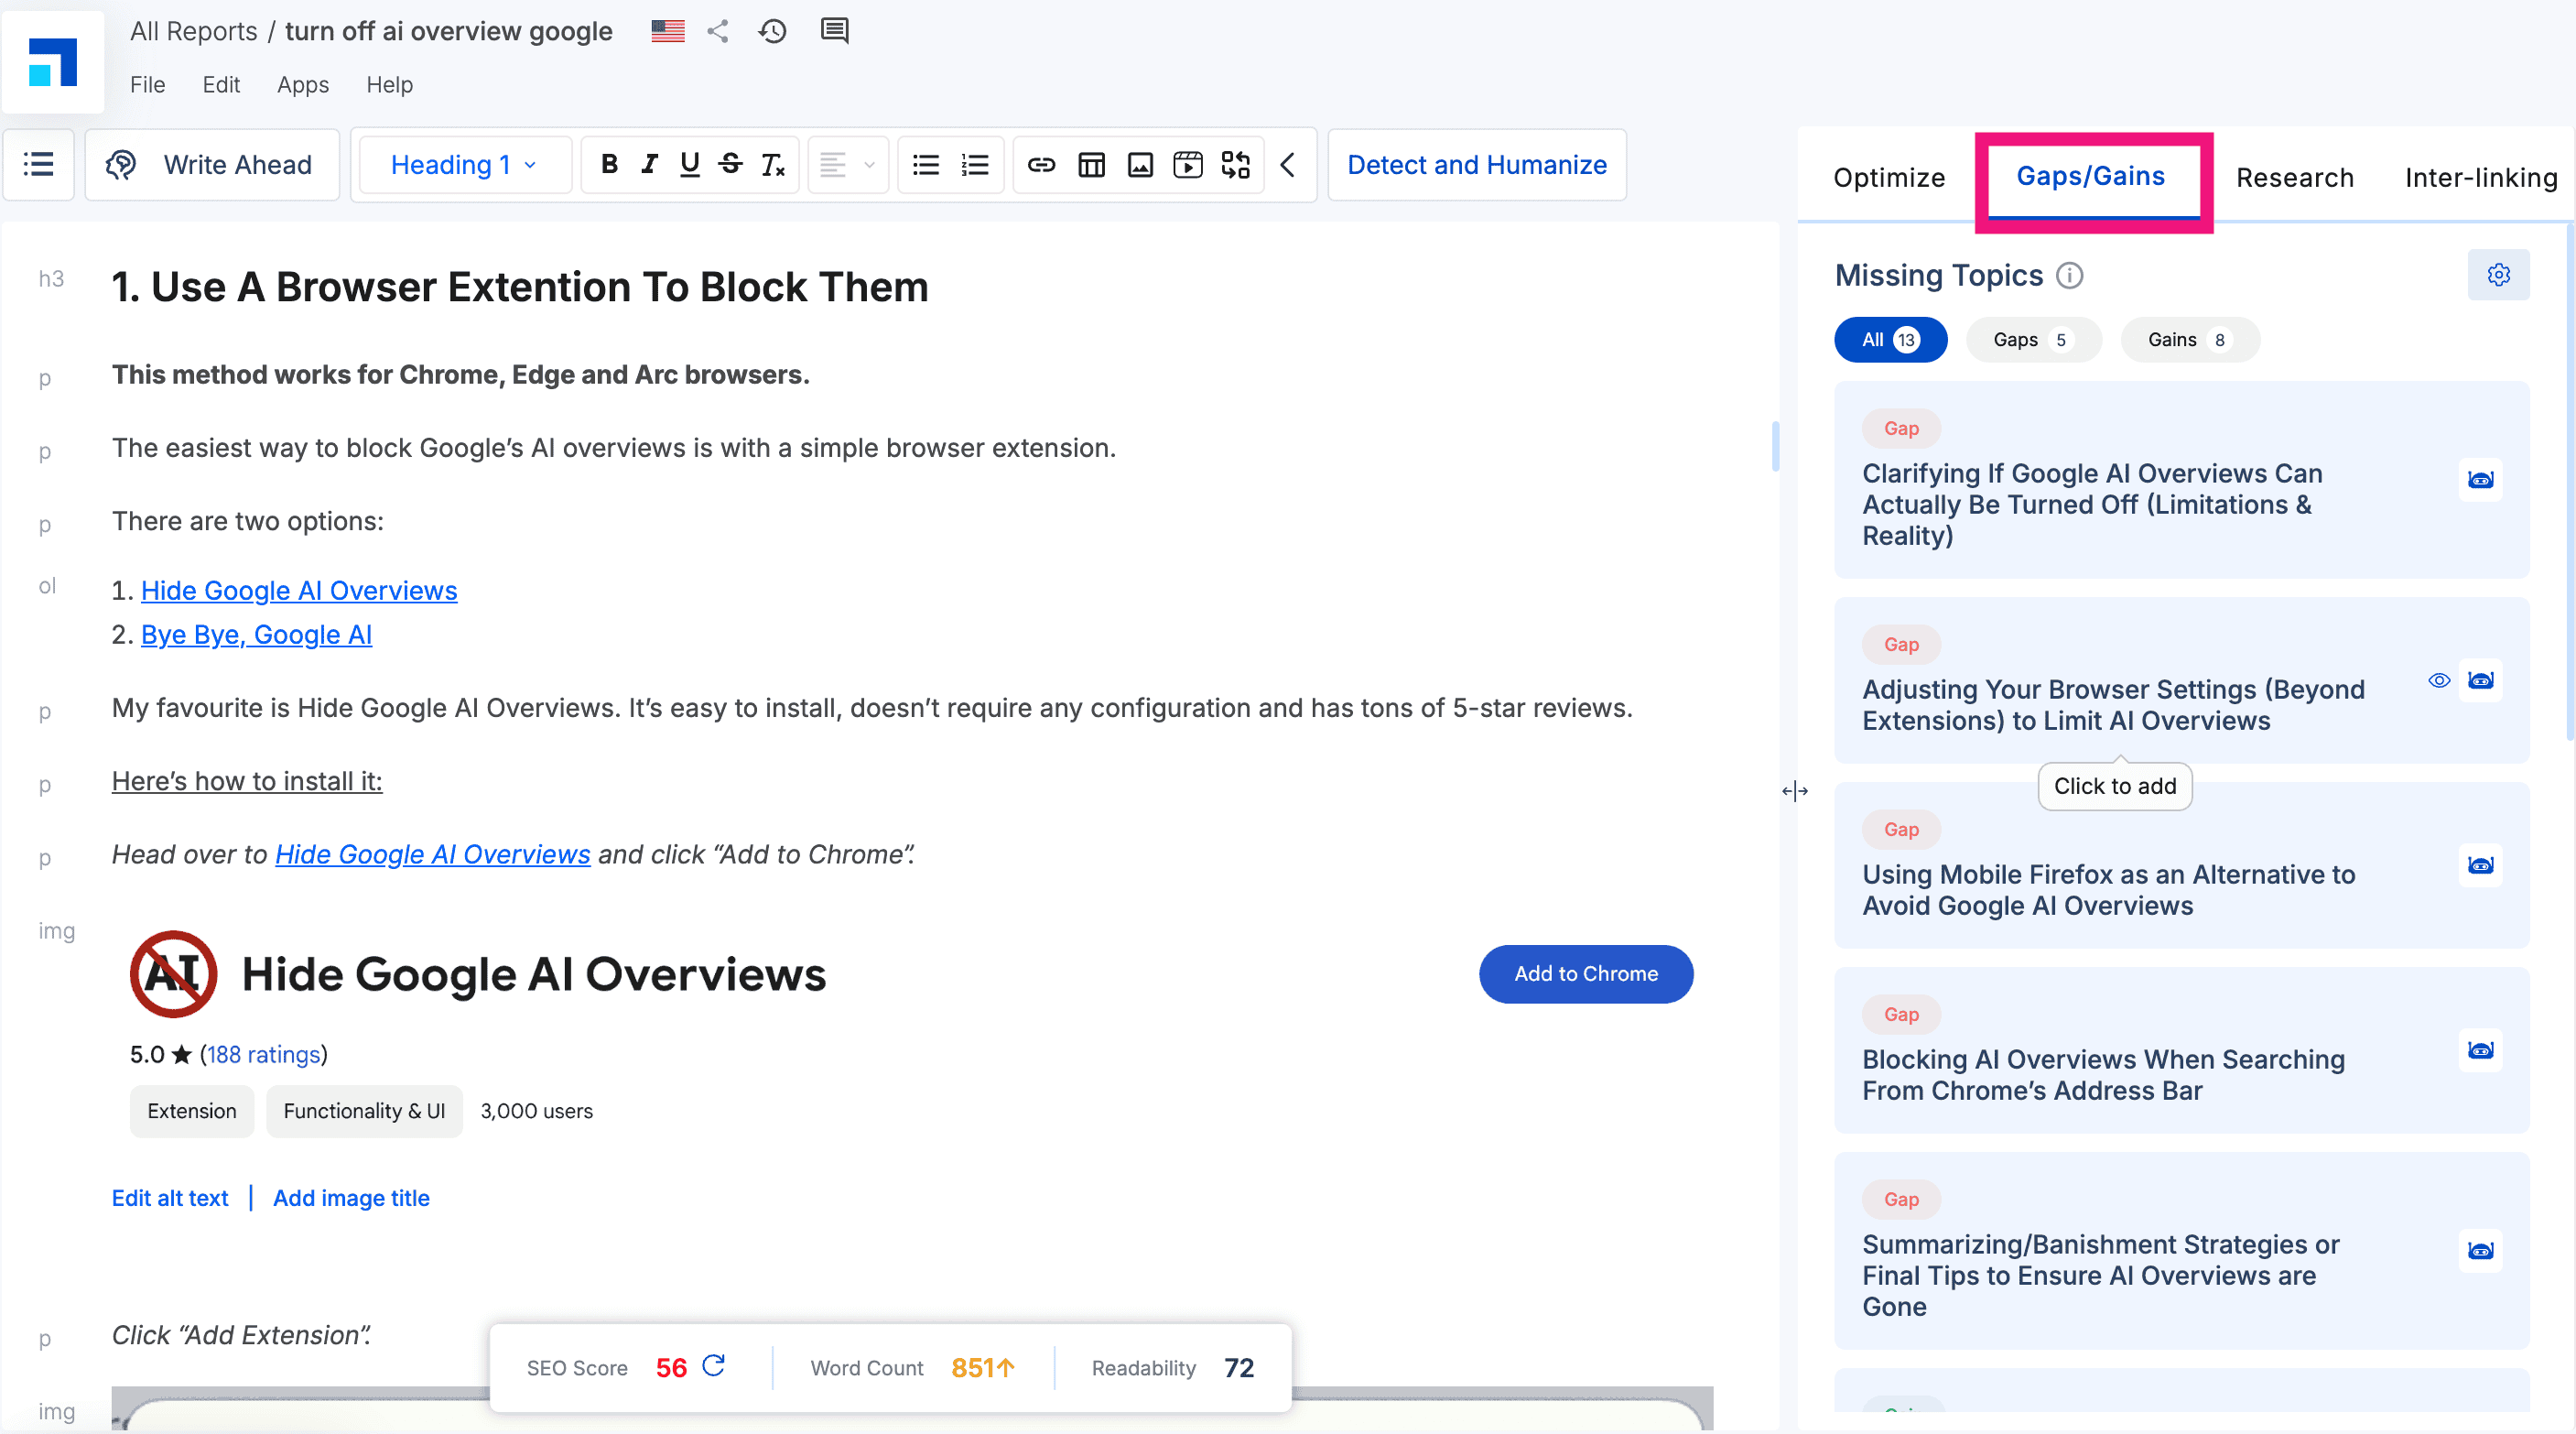Open the Help menu

(389, 85)
